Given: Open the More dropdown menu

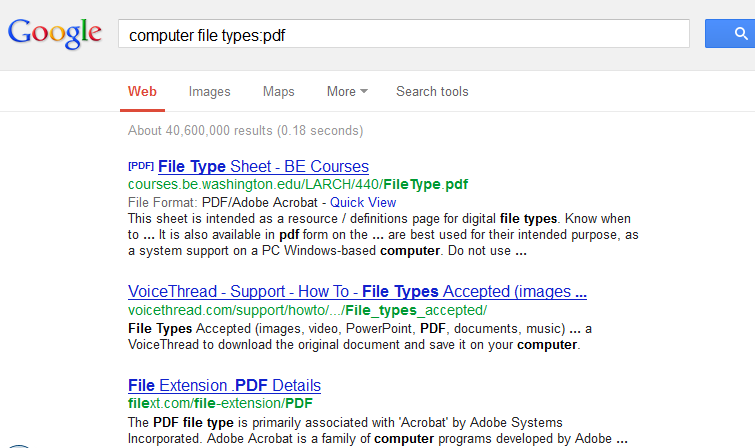Looking at the screenshot, I should pyautogui.click(x=347, y=92).
